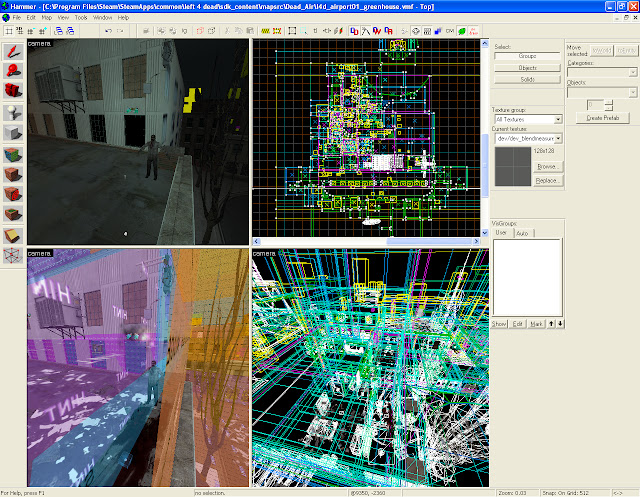Toggle ignore groups mode

pos(184,31)
